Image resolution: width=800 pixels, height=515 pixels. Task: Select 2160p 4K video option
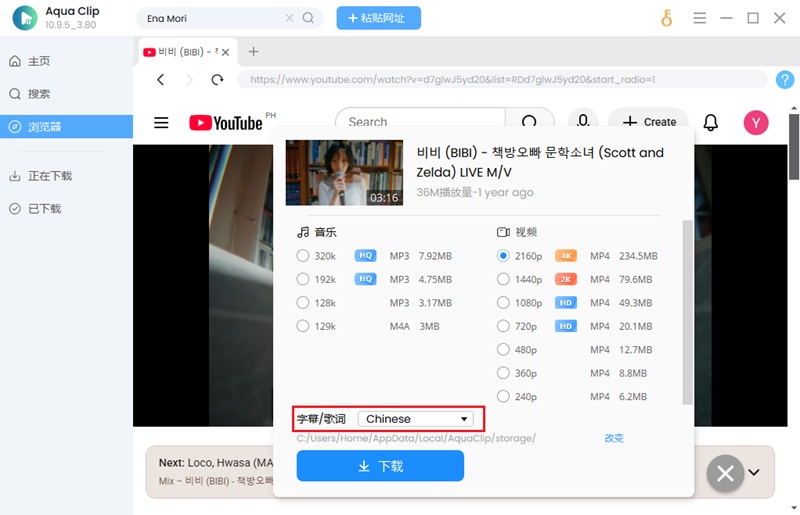503,256
